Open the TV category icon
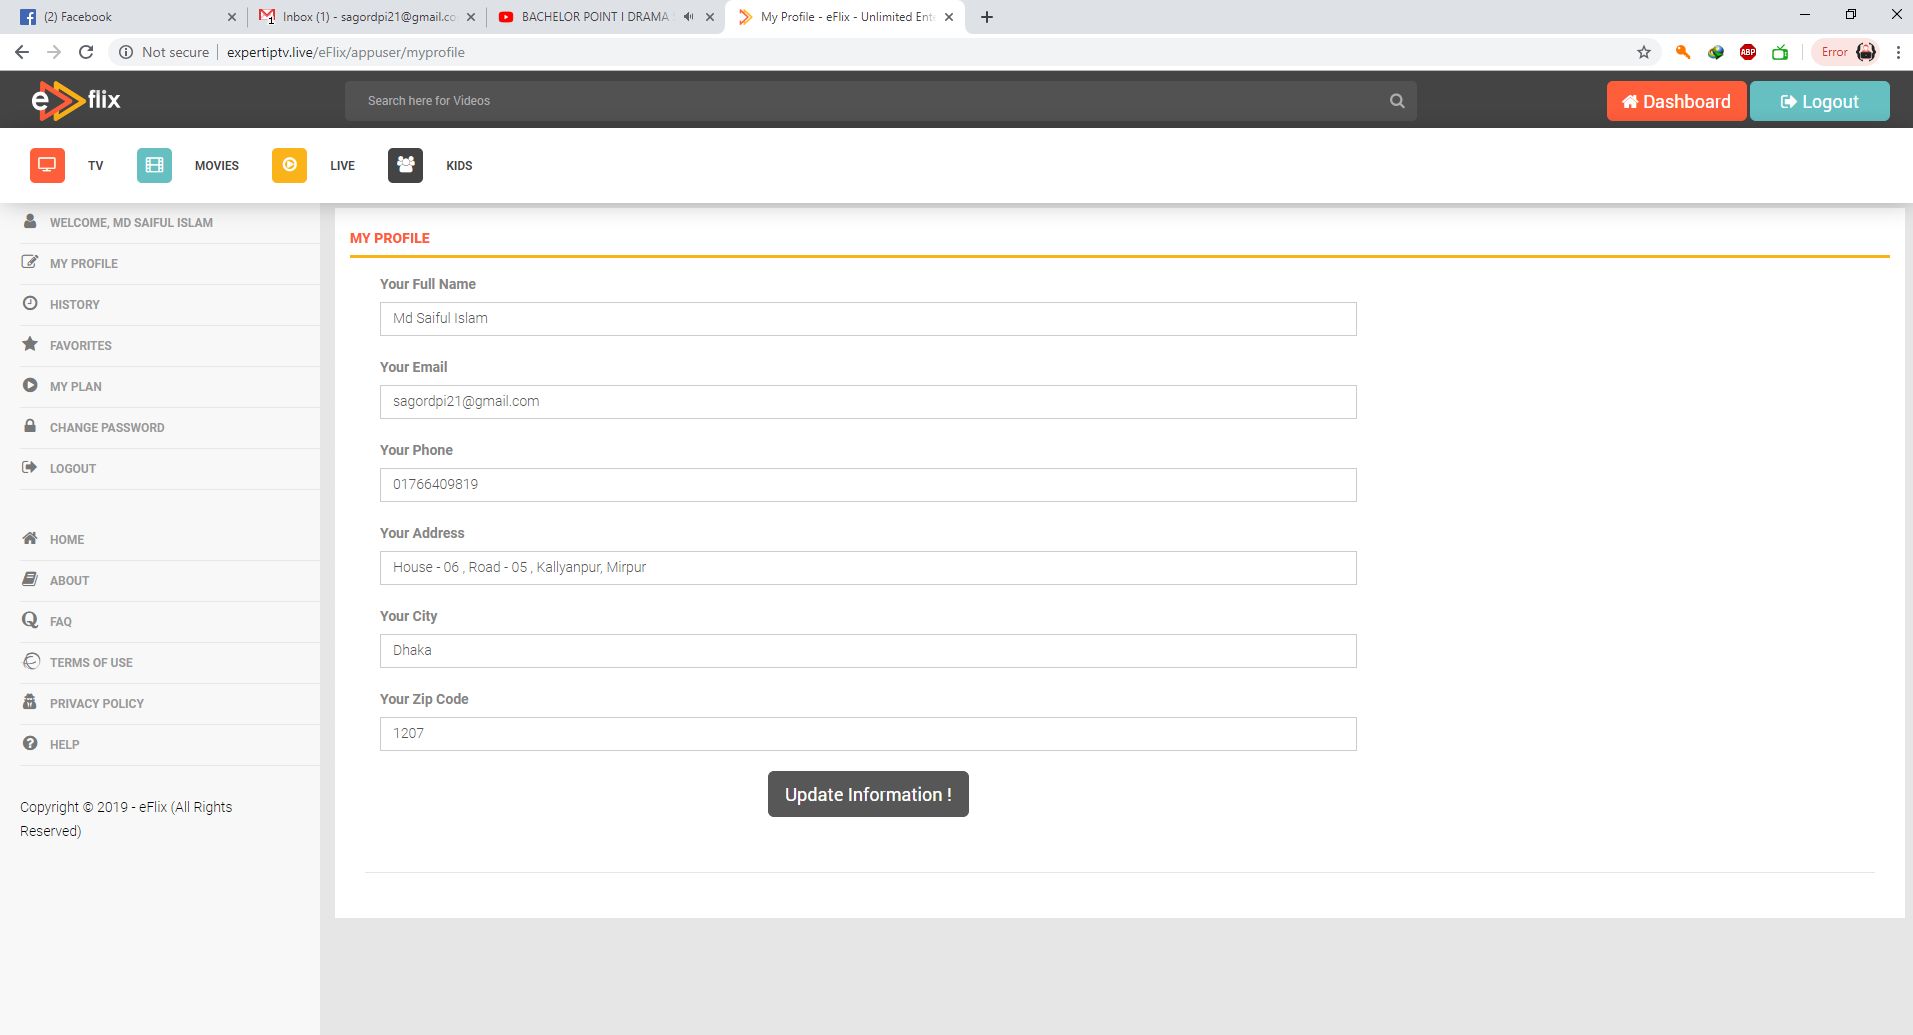Viewport: 1913px width, 1035px height. click(x=47, y=165)
